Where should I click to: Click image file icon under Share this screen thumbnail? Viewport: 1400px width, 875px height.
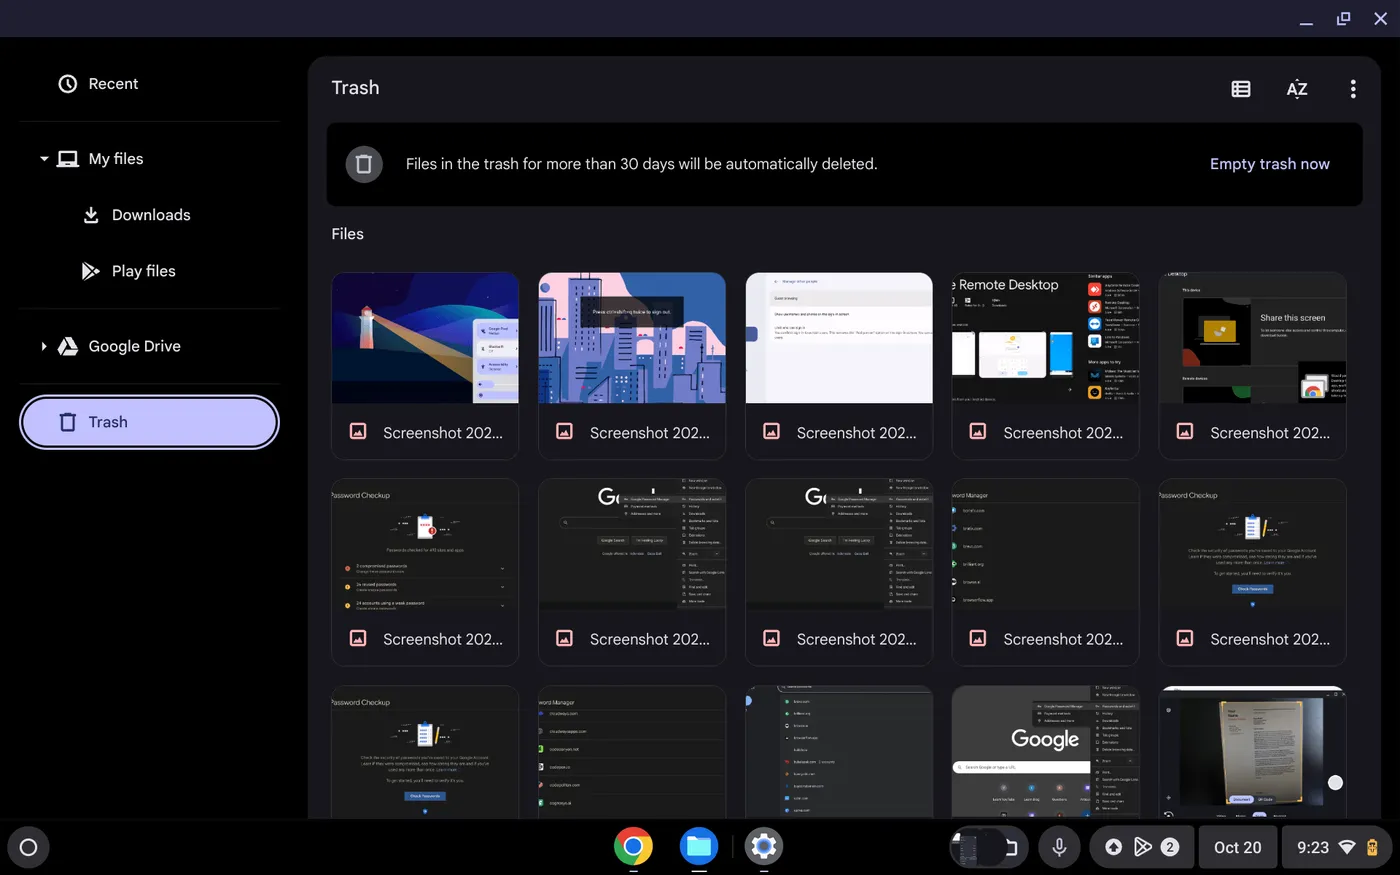[x=1185, y=432]
